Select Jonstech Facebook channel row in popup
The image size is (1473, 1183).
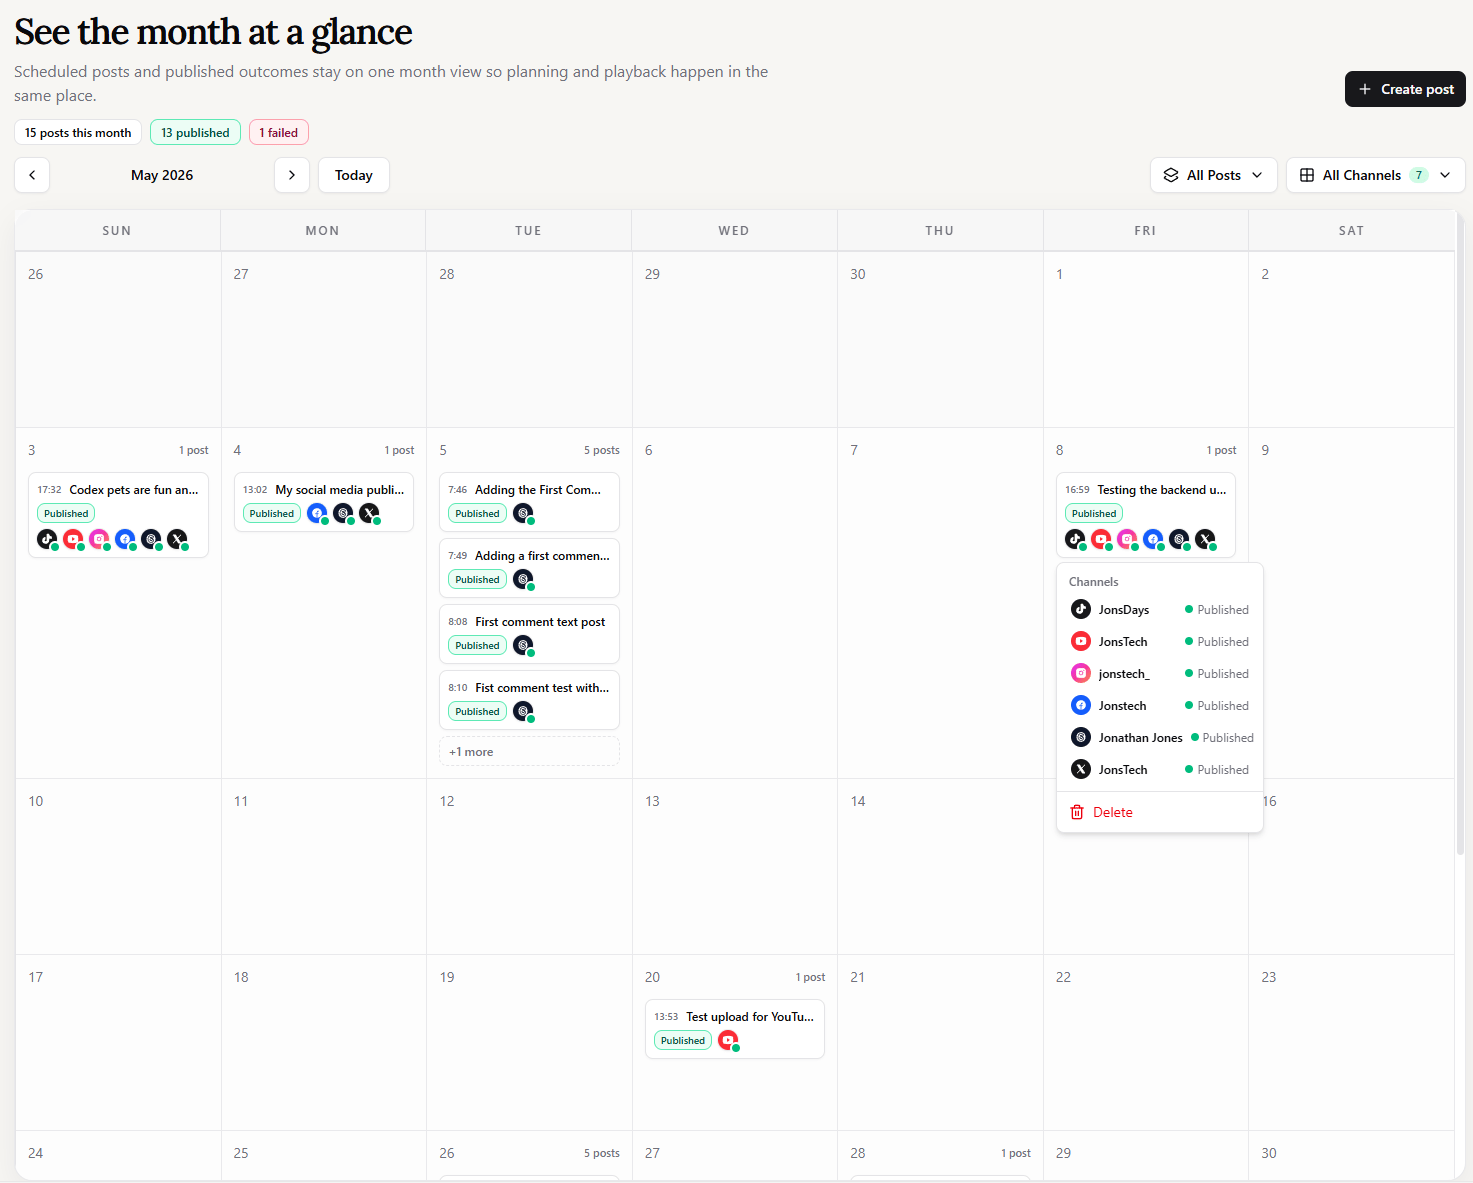click(1160, 705)
